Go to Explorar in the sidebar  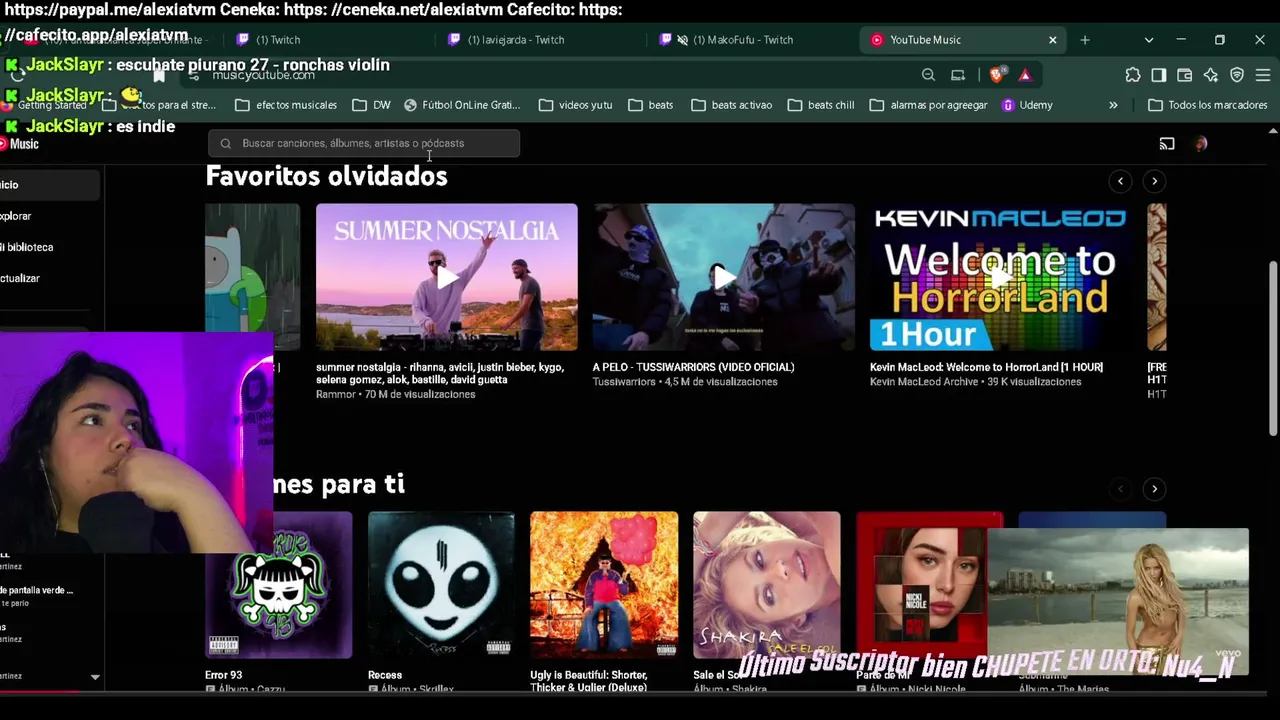pos(16,216)
